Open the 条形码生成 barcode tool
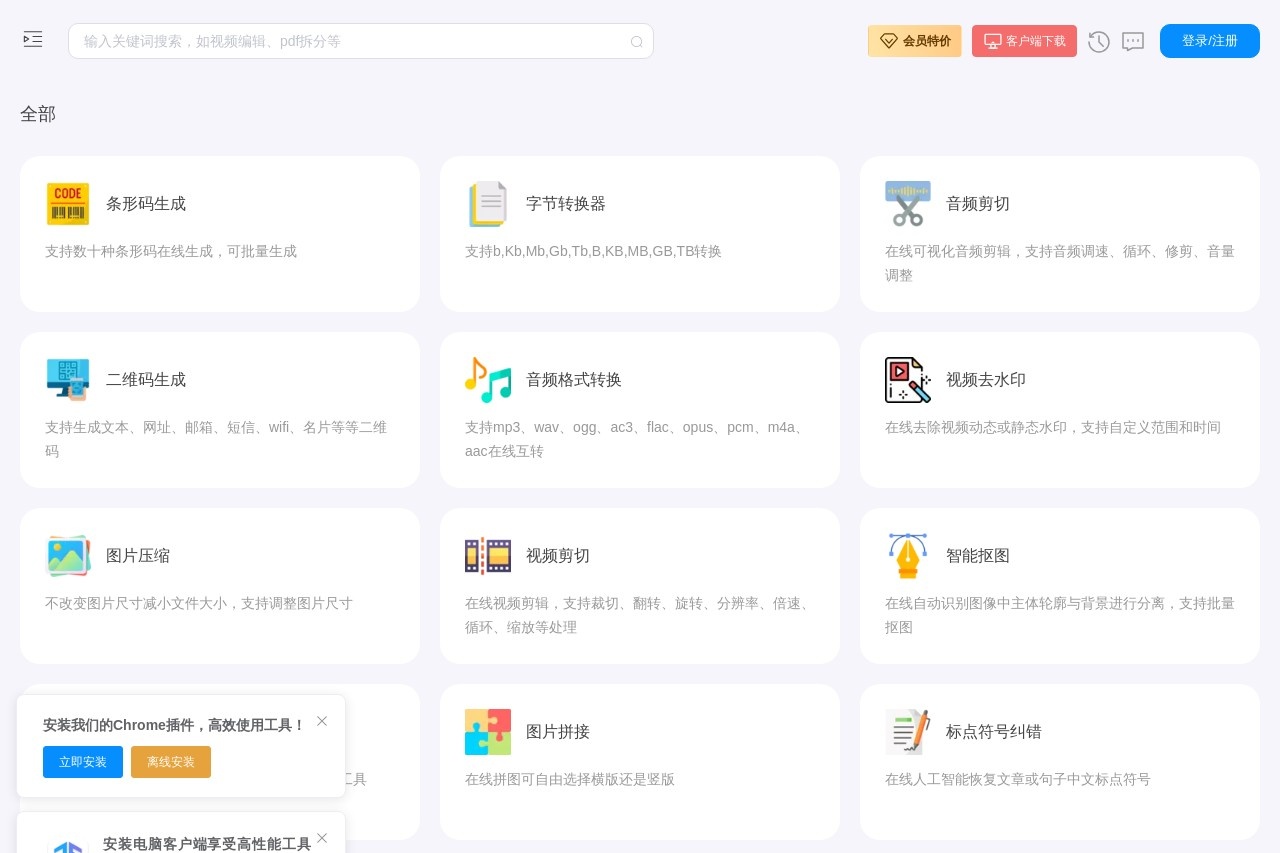The image size is (1280, 853). (x=146, y=204)
